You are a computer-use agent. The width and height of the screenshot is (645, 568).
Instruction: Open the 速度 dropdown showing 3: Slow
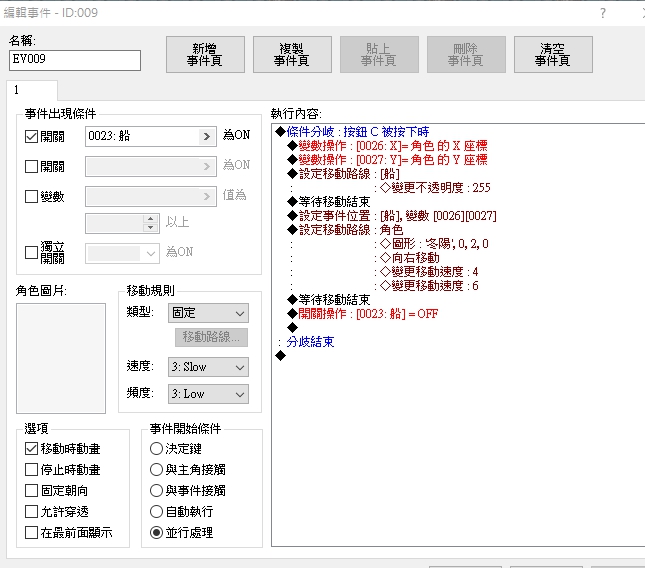[x=208, y=367]
